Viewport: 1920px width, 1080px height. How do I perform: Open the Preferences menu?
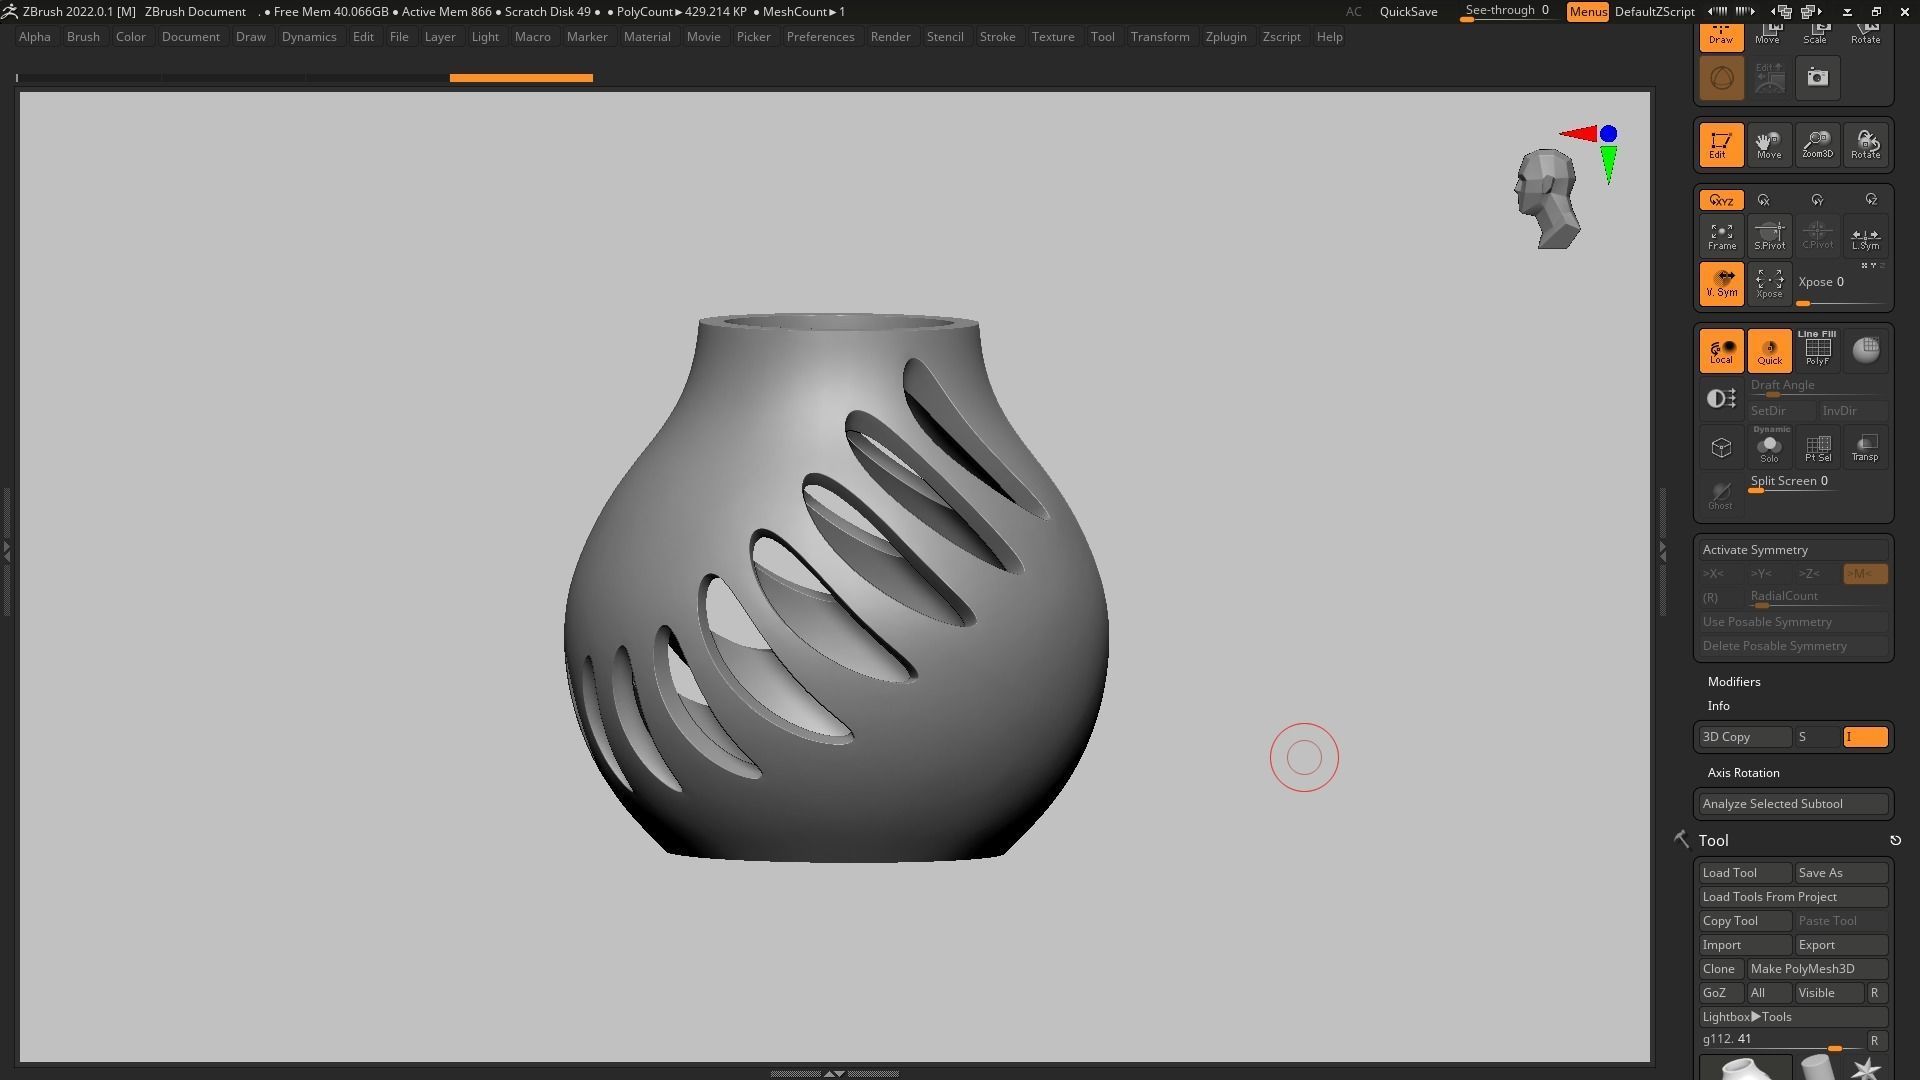pyautogui.click(x=820, y=37)
